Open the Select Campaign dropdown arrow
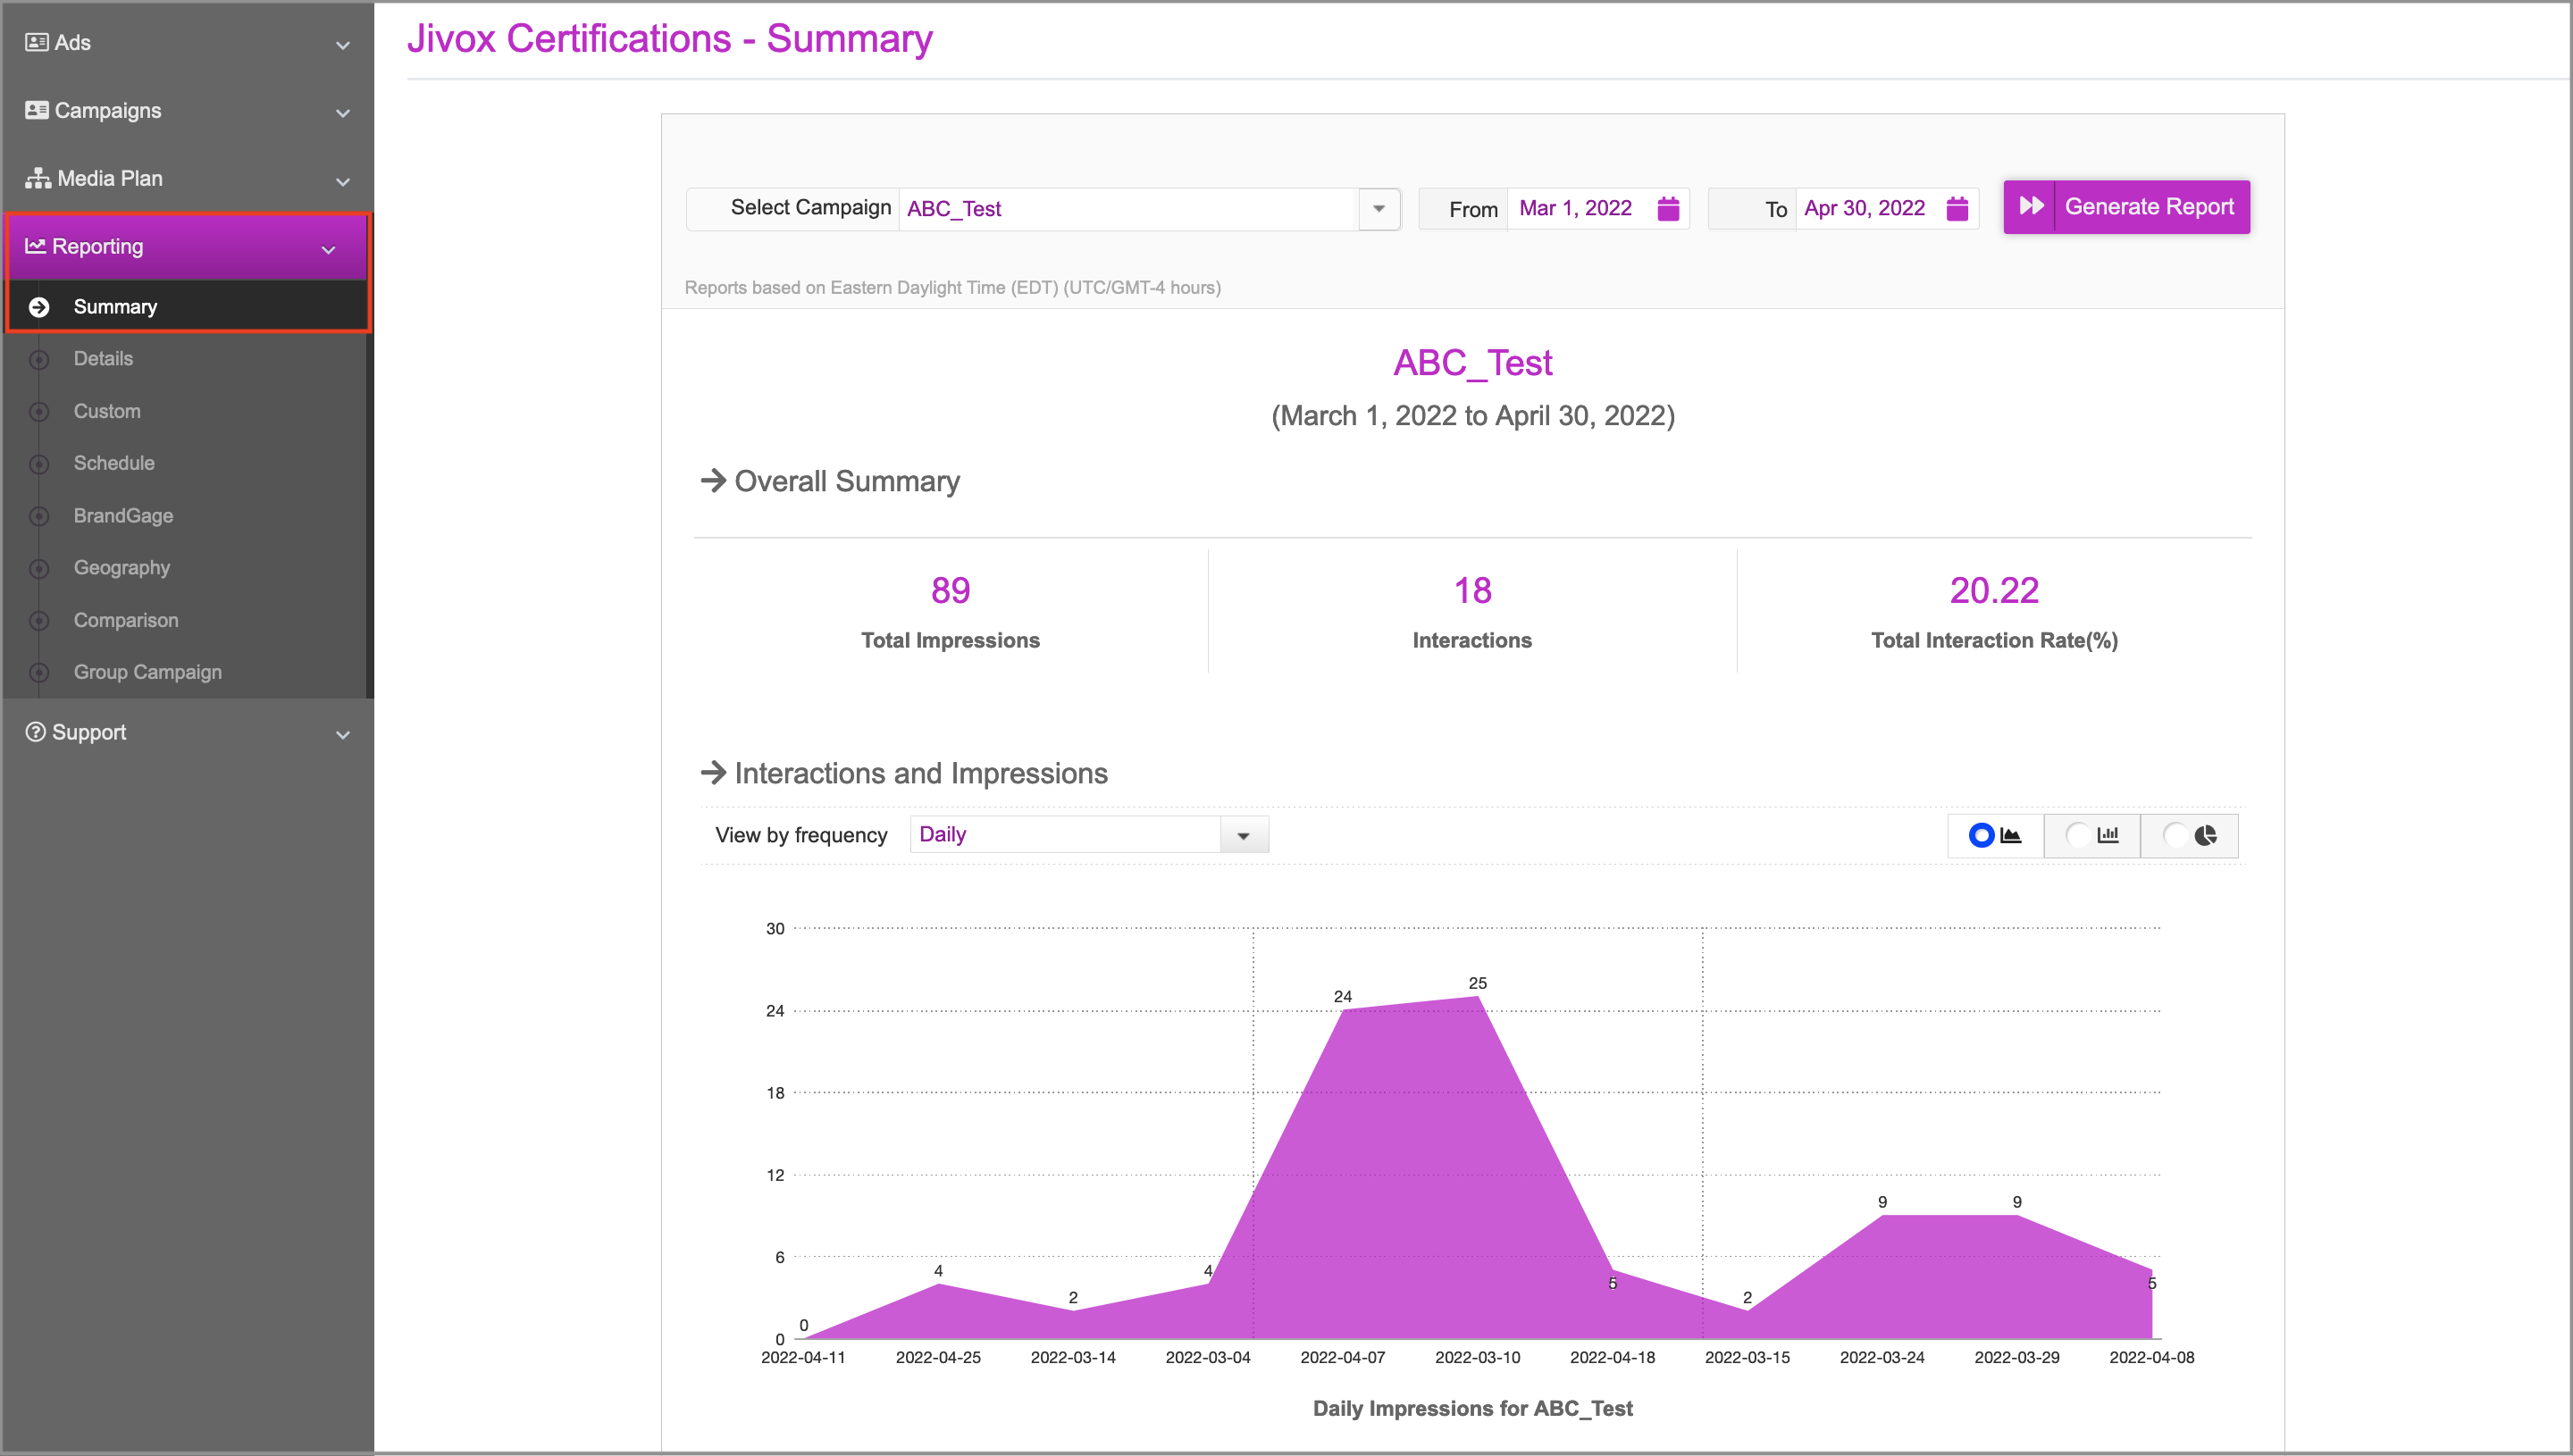This screenshot has height=1456, width=2573. pyautogui.click(x=1379, y=209)
